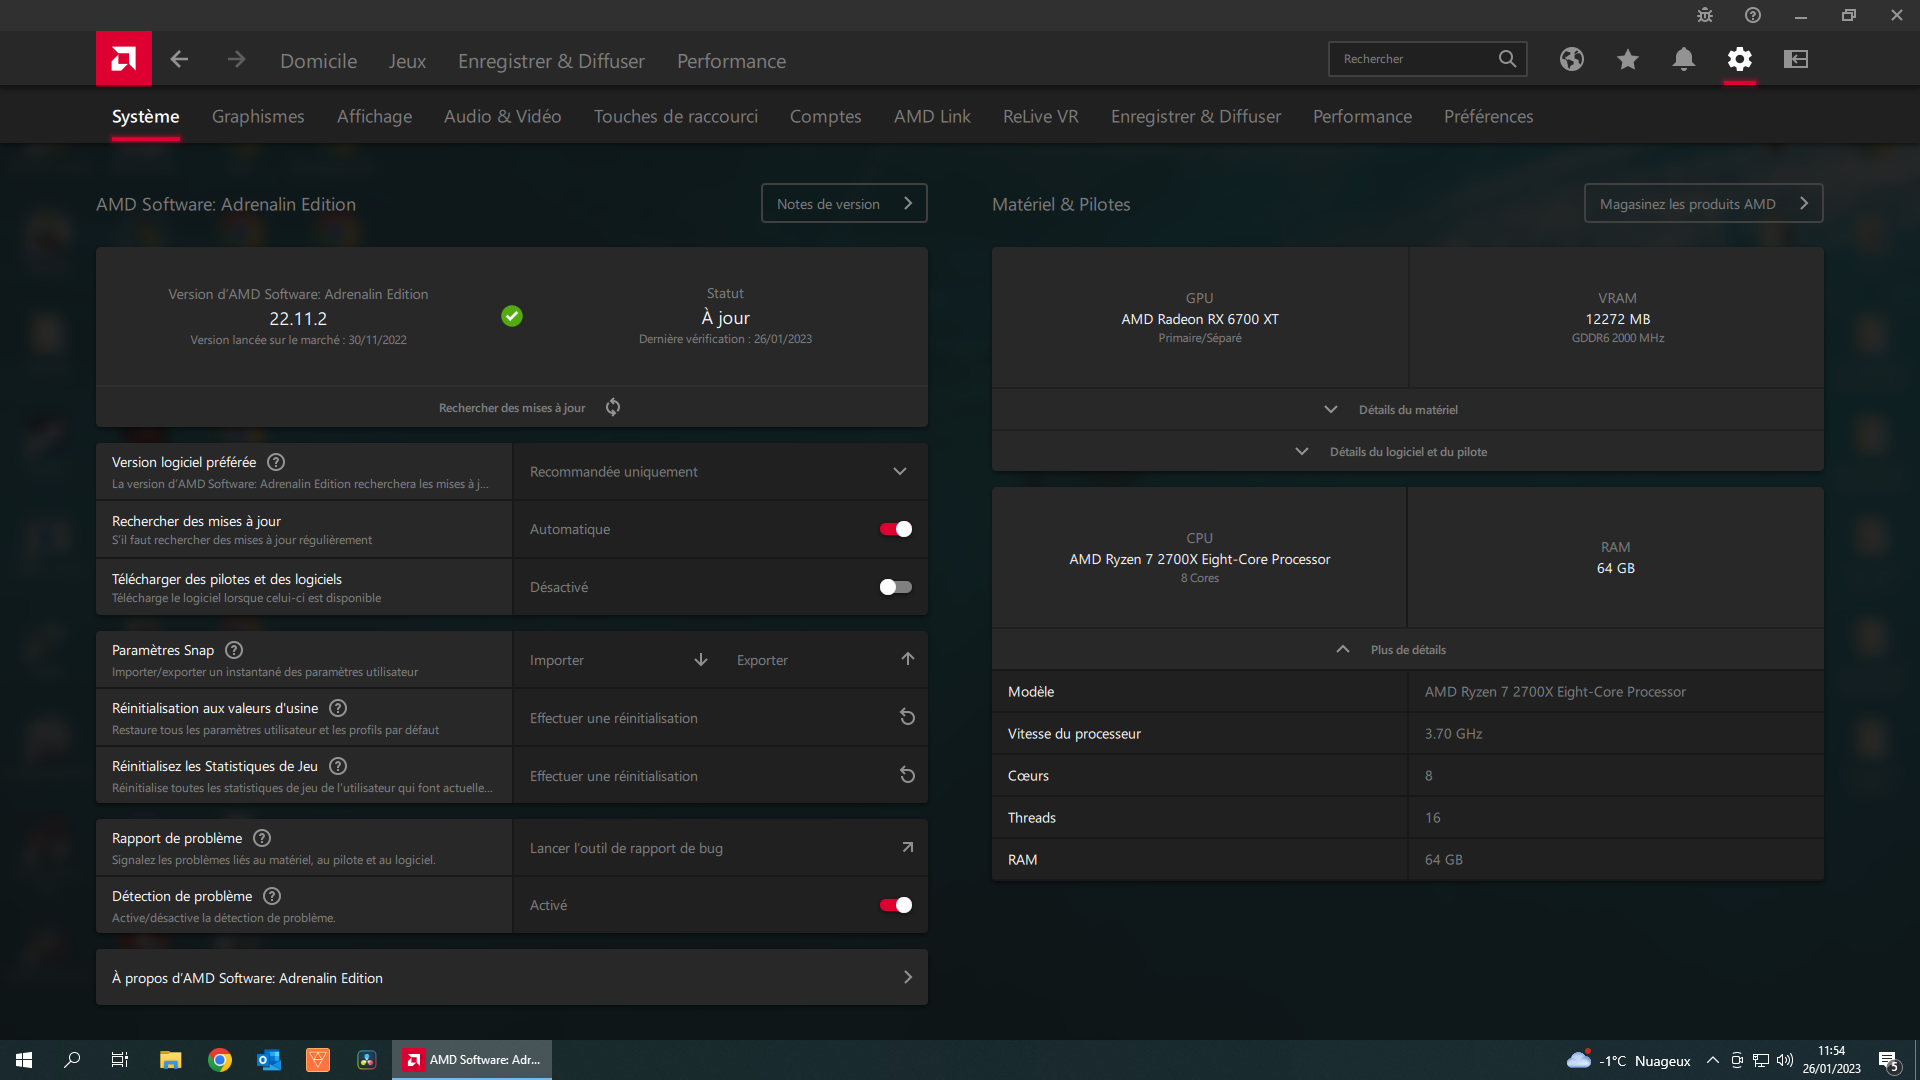Click the bug report icon in title bar
Viewport: 1920px width, 1080px height.
click(1705, 15)
